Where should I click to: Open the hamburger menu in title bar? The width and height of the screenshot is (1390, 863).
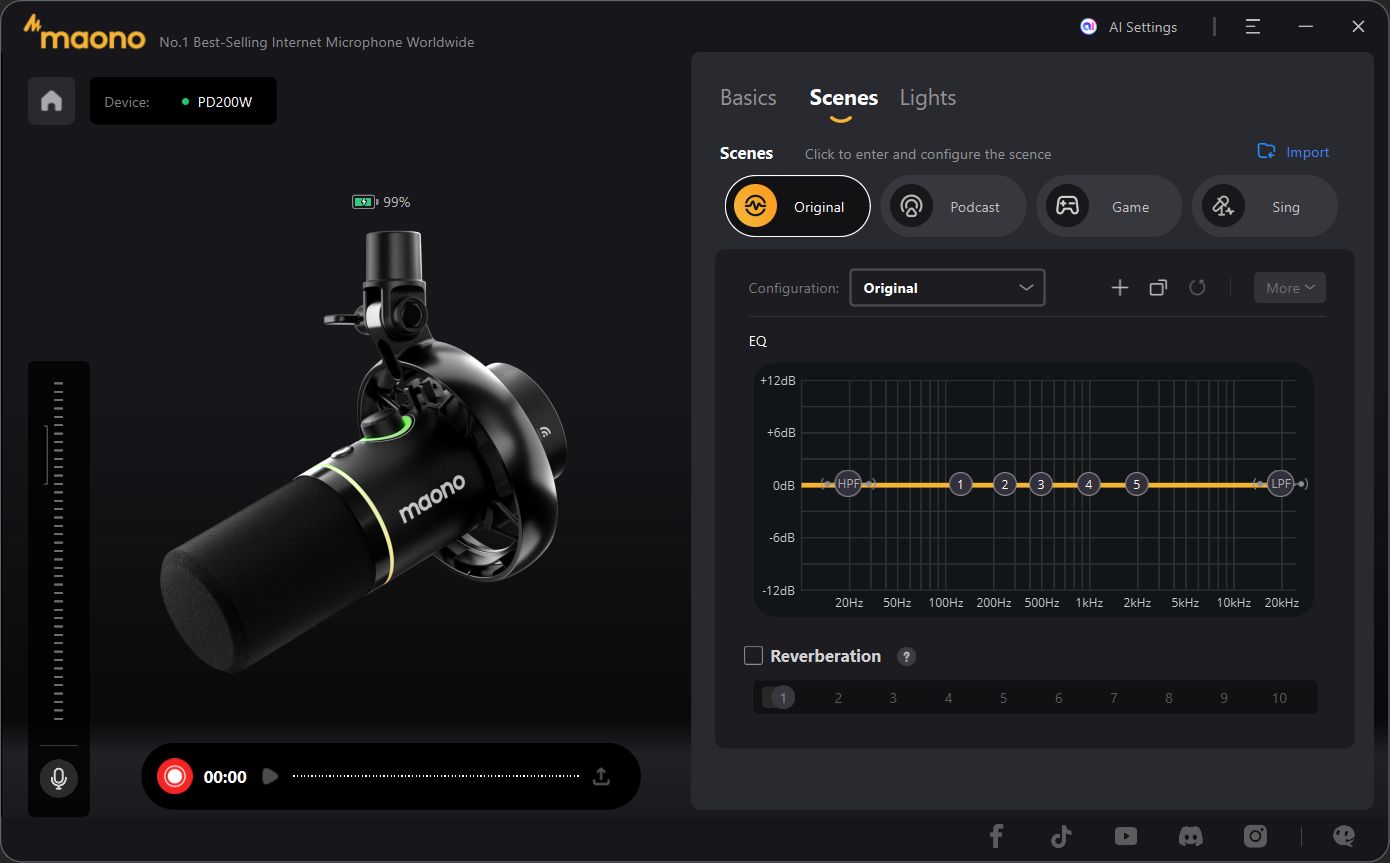tap(1253, 27)
